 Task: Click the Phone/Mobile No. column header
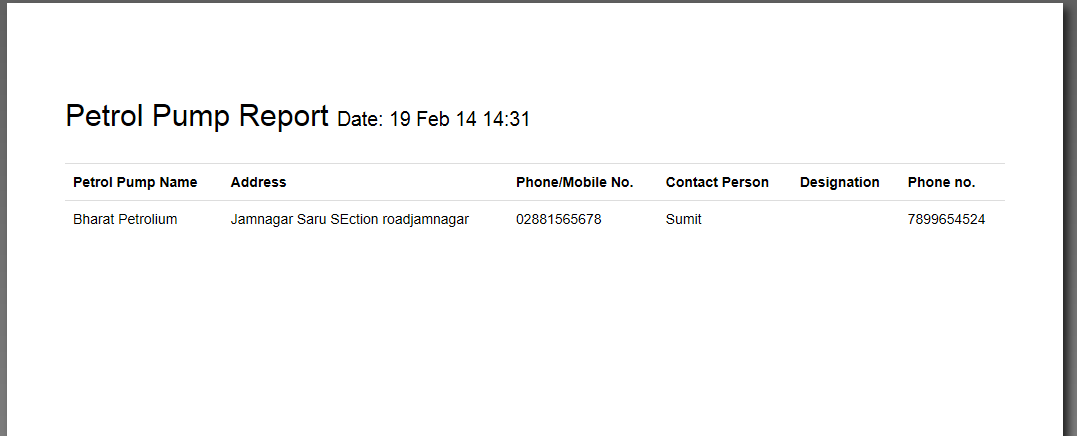575,183
